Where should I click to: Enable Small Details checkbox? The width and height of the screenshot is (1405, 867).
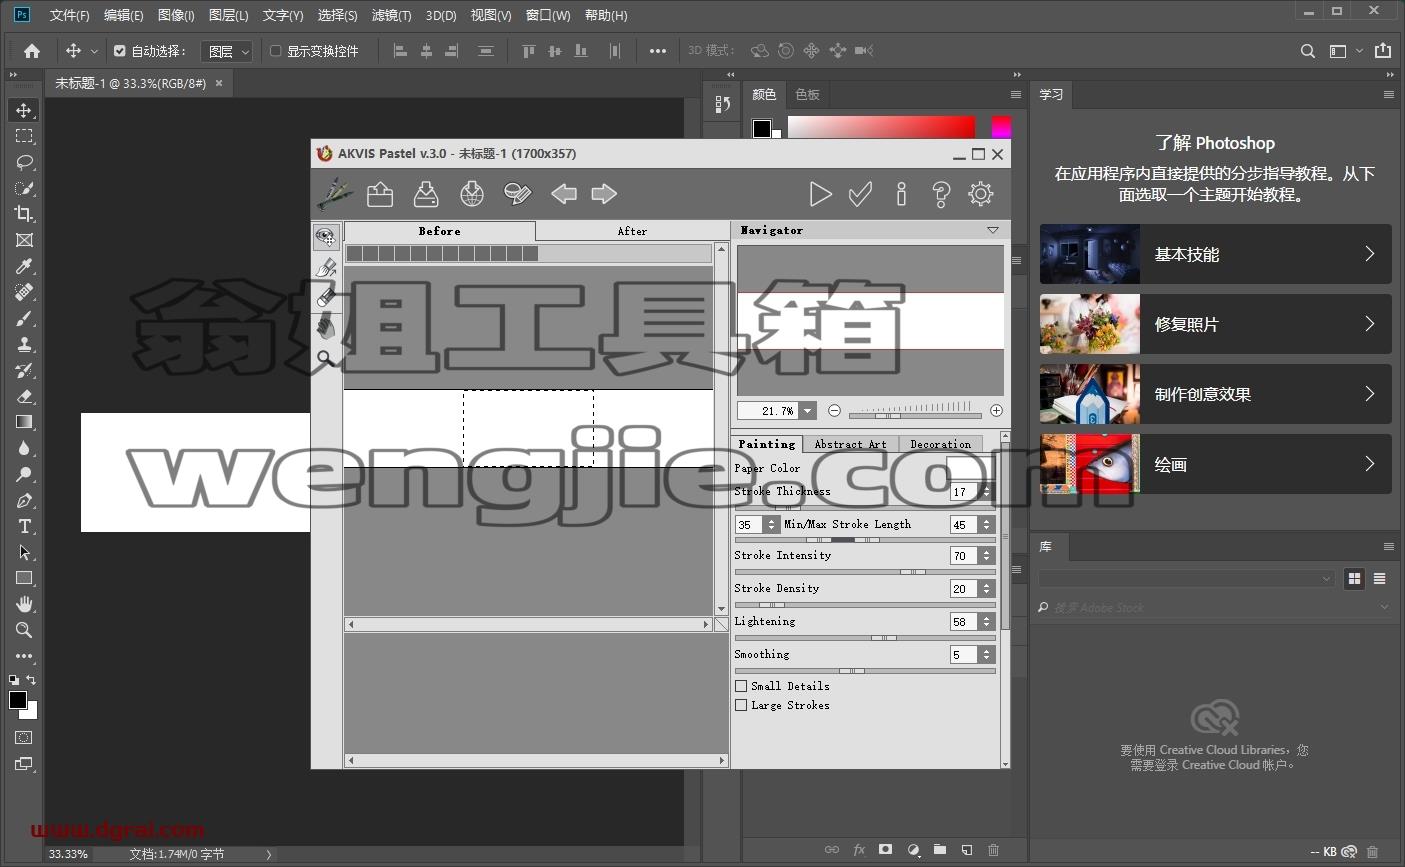(x=741, y=686)
